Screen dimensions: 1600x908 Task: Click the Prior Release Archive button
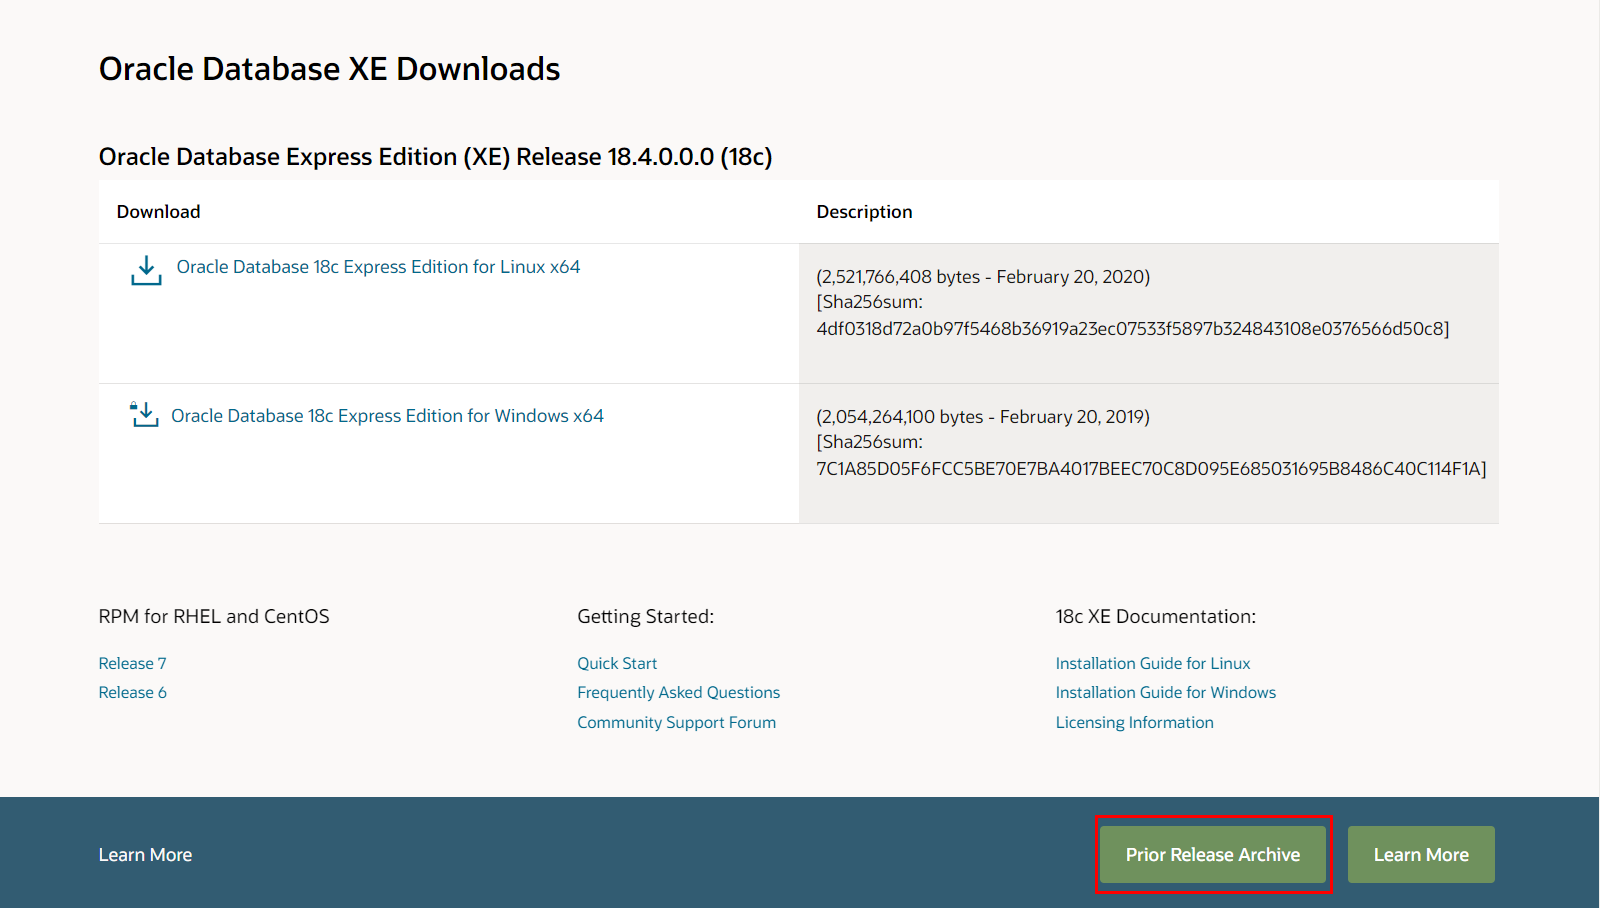pos(1213,855)
